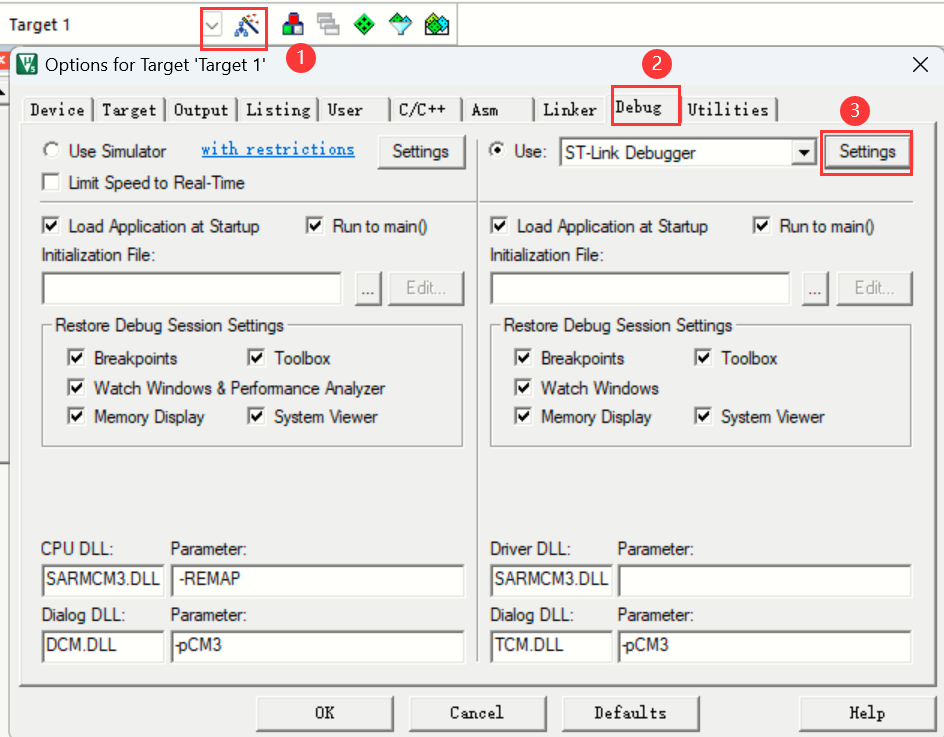Expand the Target 1 selection dropdown
944x737 pixels.
point(212,25)
